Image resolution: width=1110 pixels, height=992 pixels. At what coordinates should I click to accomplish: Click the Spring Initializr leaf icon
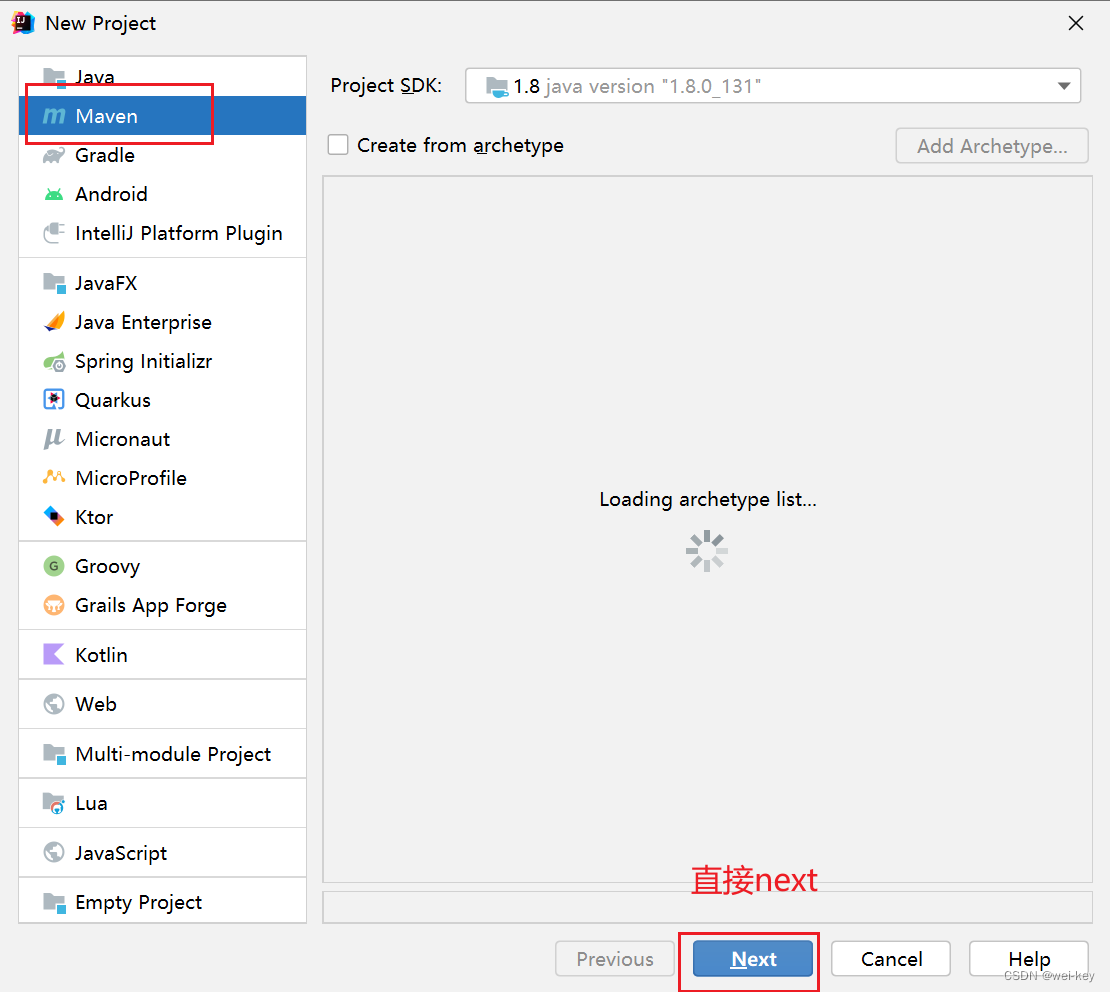55,362
